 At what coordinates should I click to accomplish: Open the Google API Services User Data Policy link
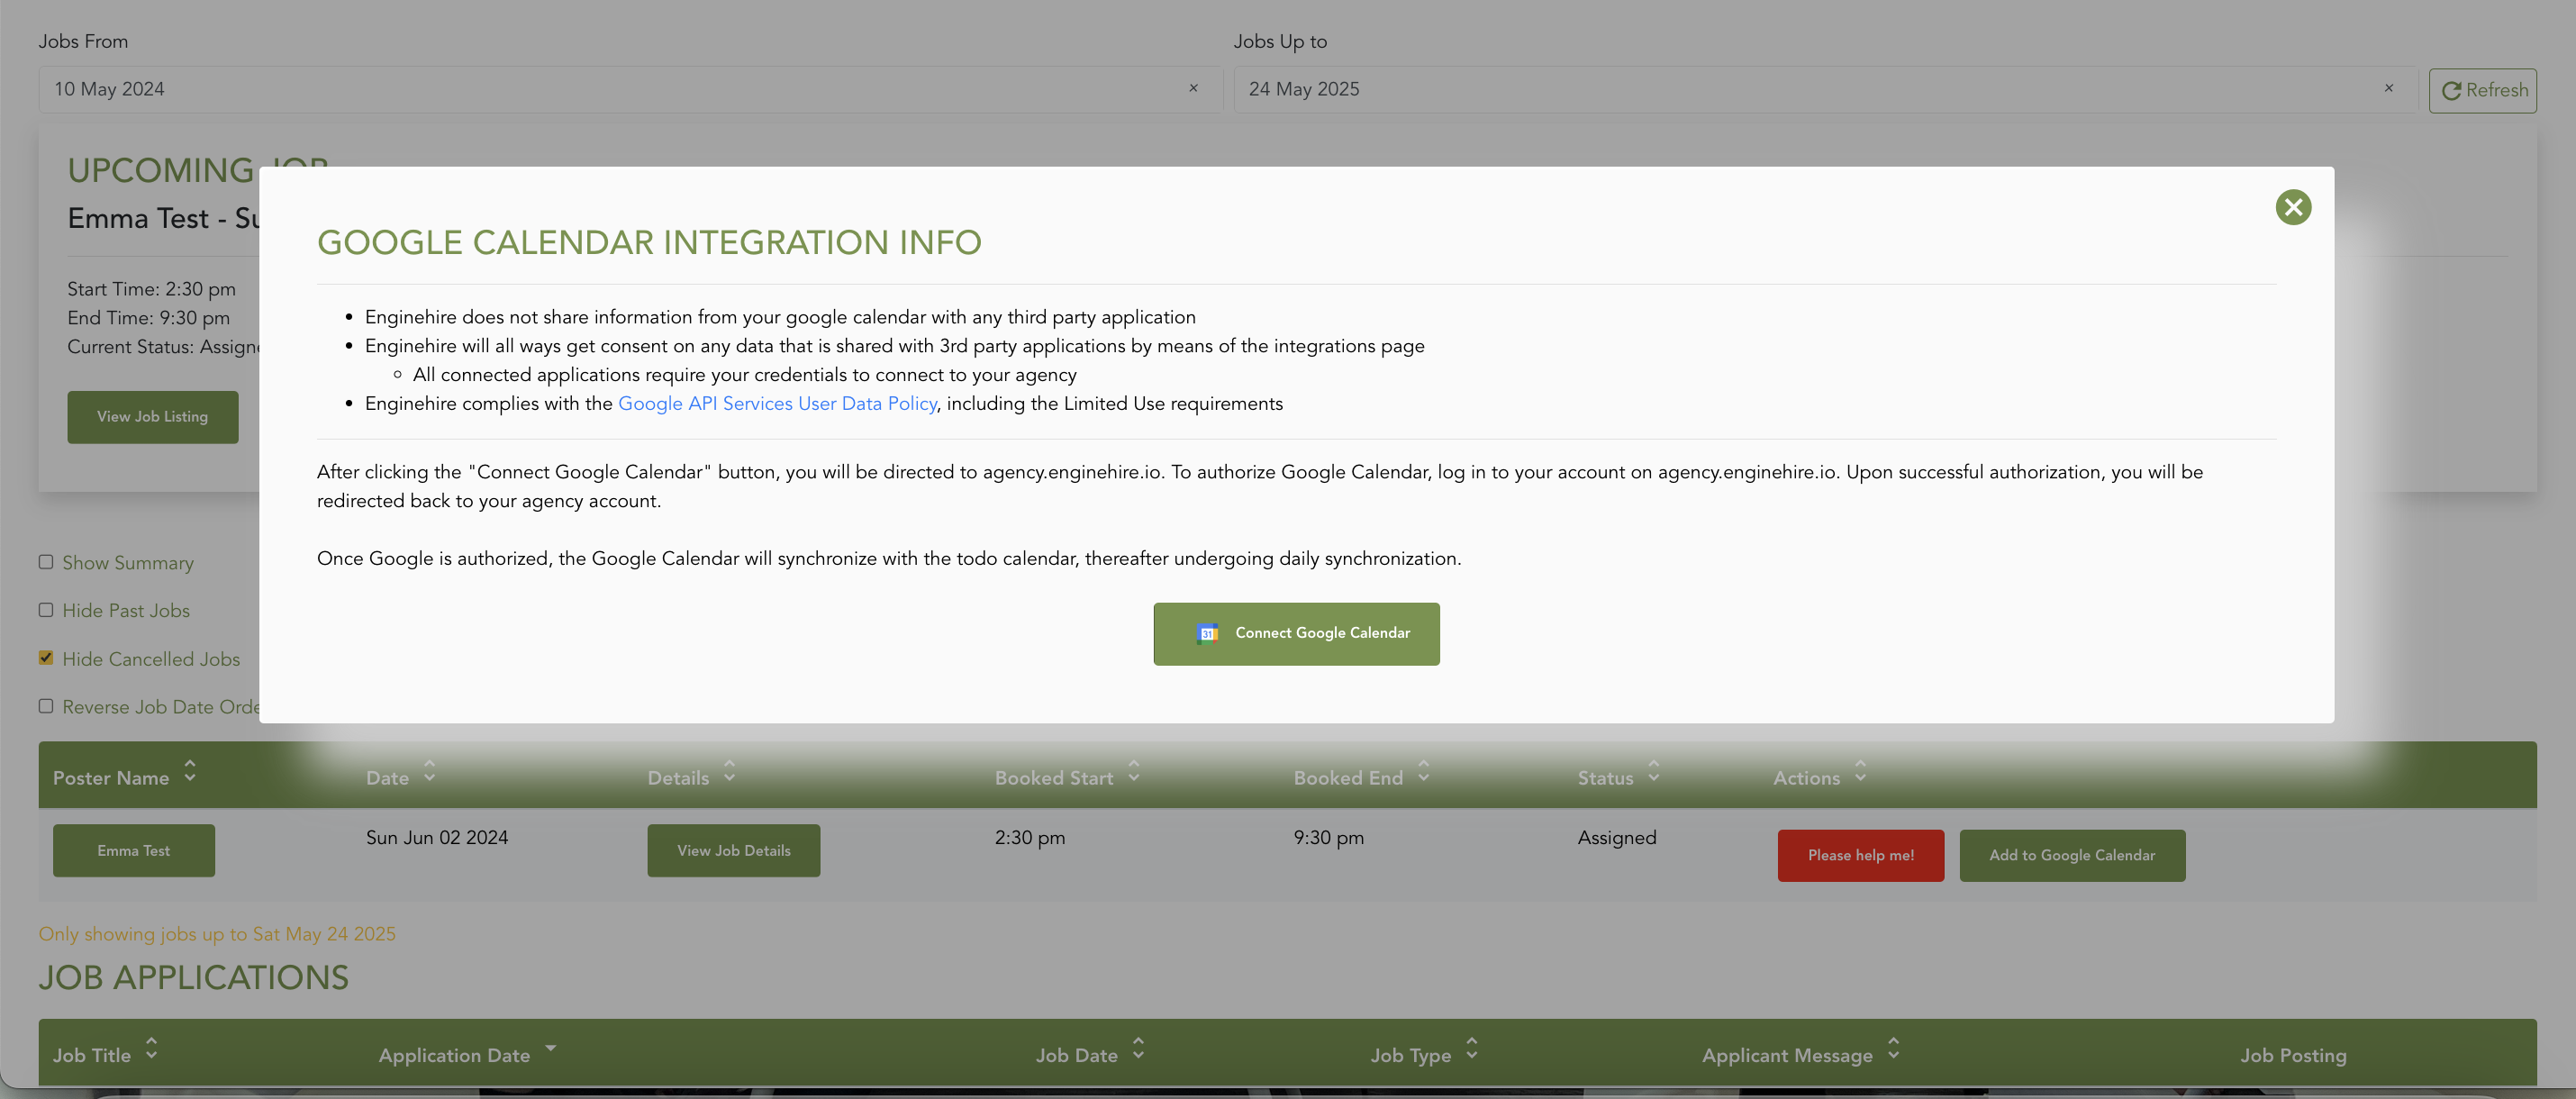(x=777, y=403)
